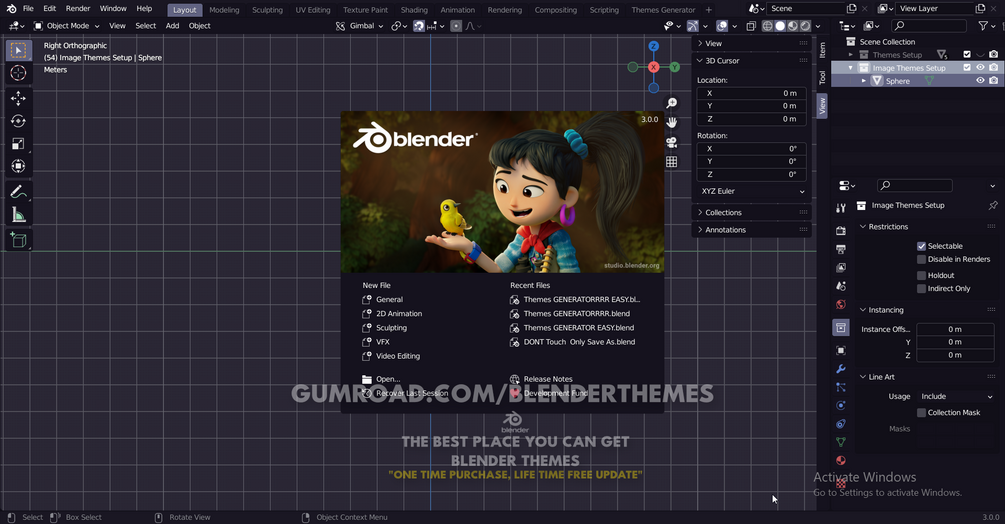Expand the Sphere tree item
1005x524 pixels.
point(863,81)
